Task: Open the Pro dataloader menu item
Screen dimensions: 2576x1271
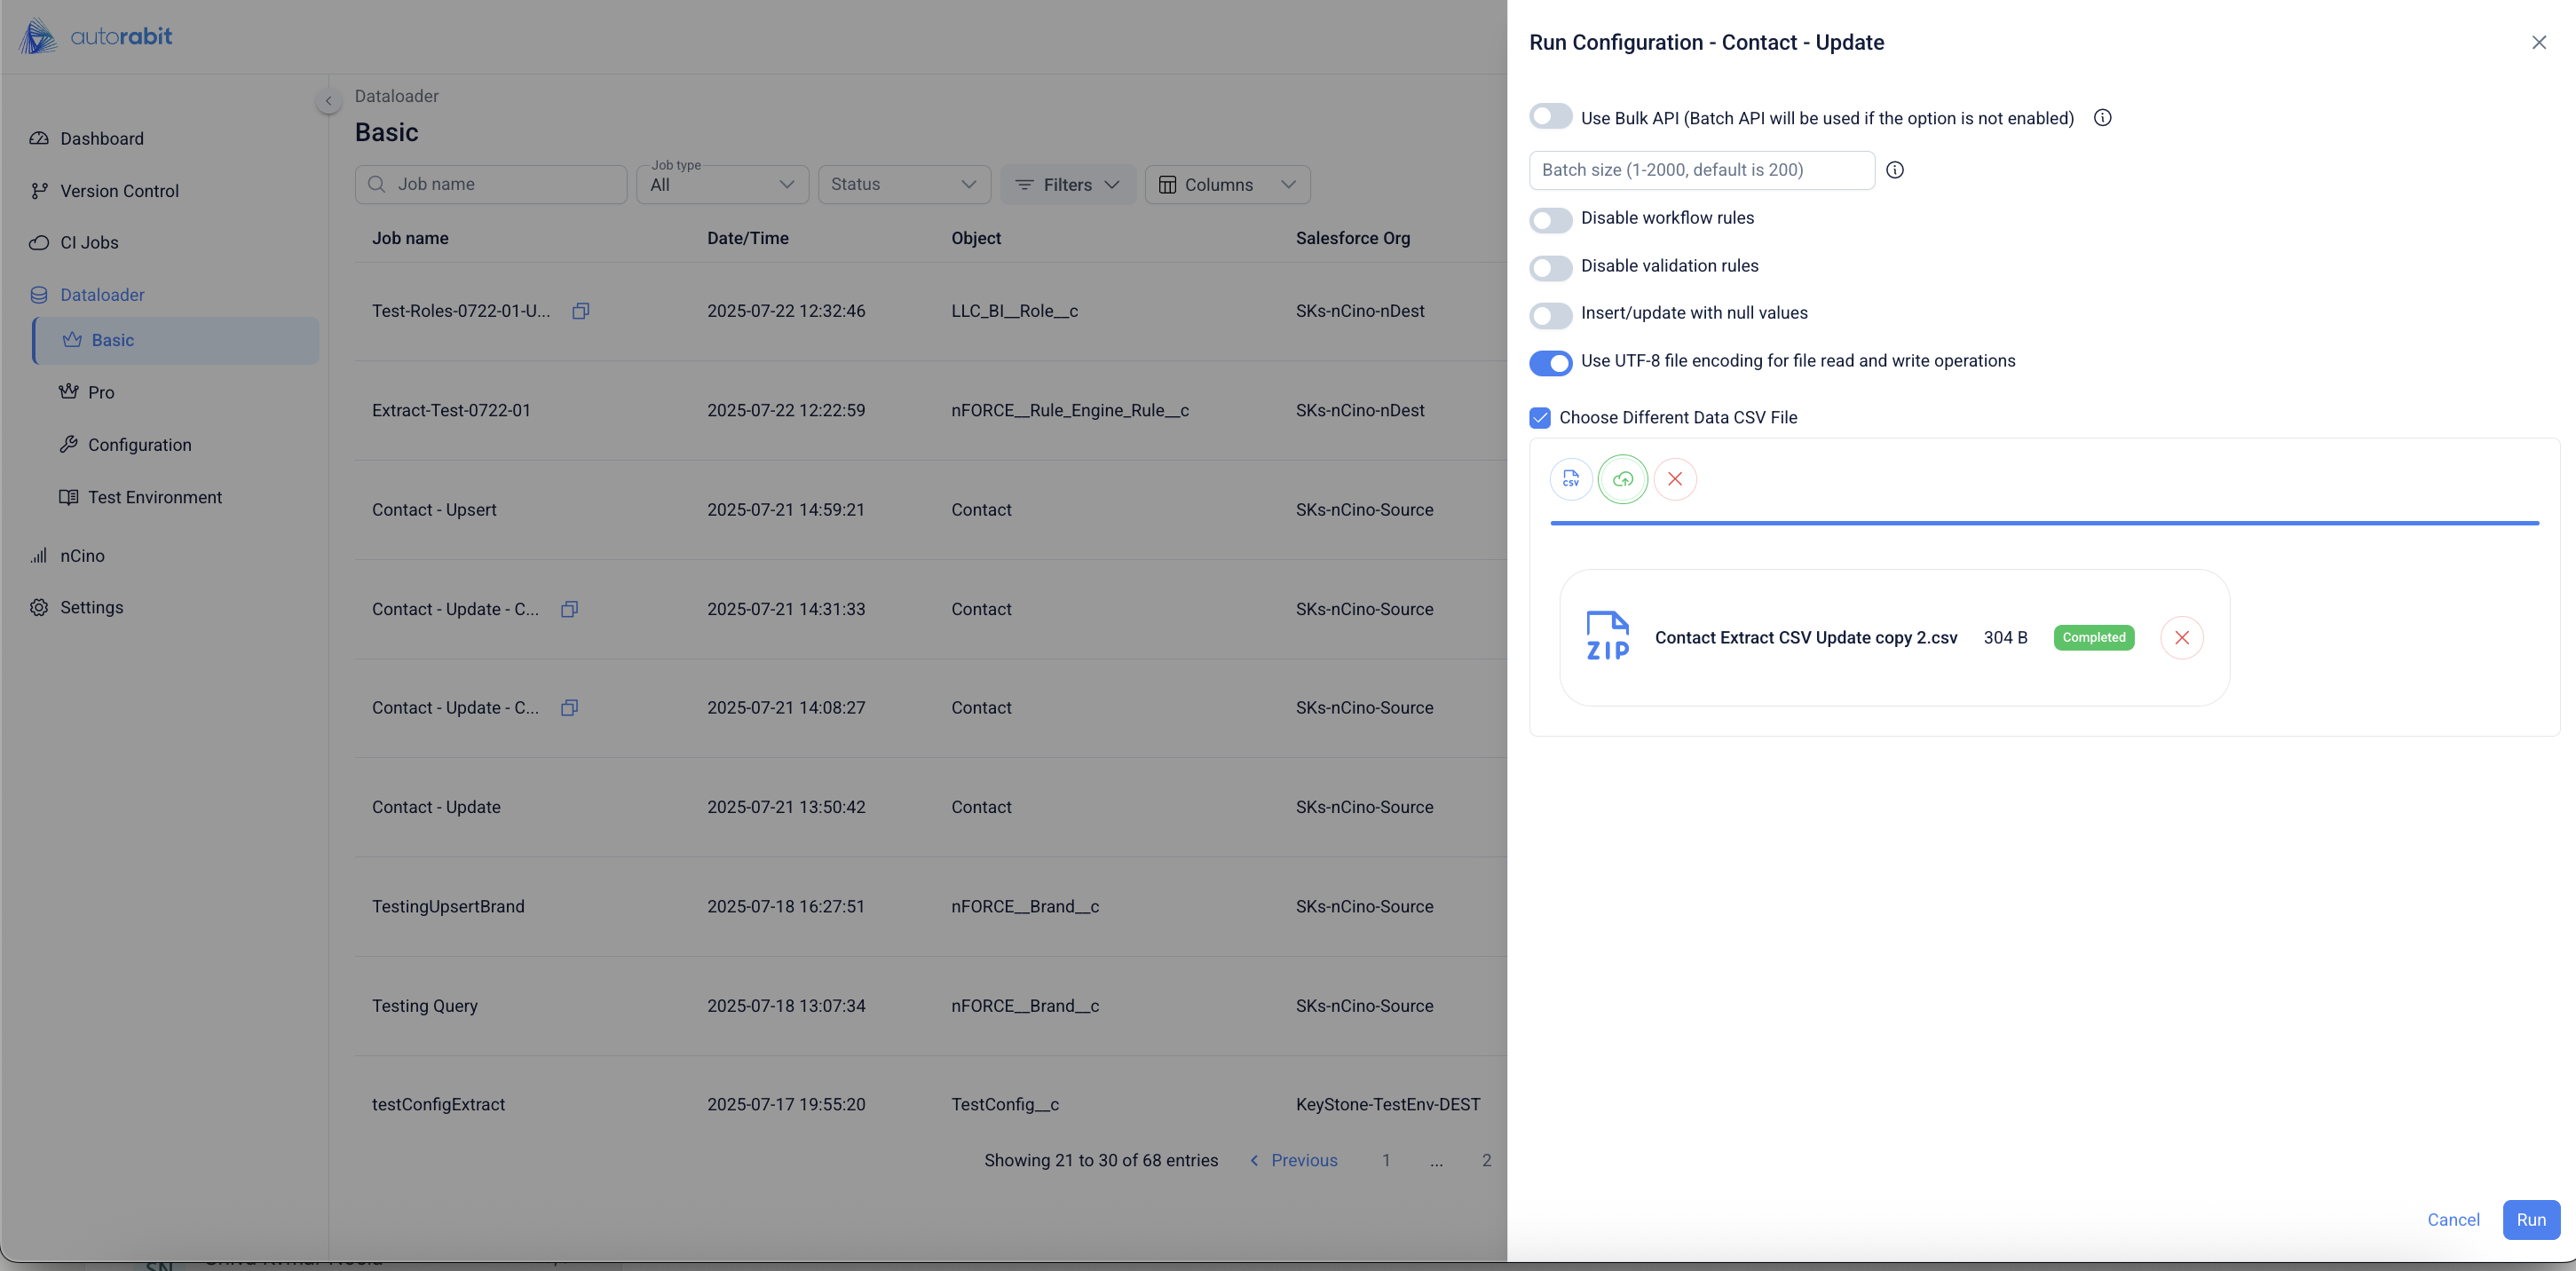Action: coord(100,393)
